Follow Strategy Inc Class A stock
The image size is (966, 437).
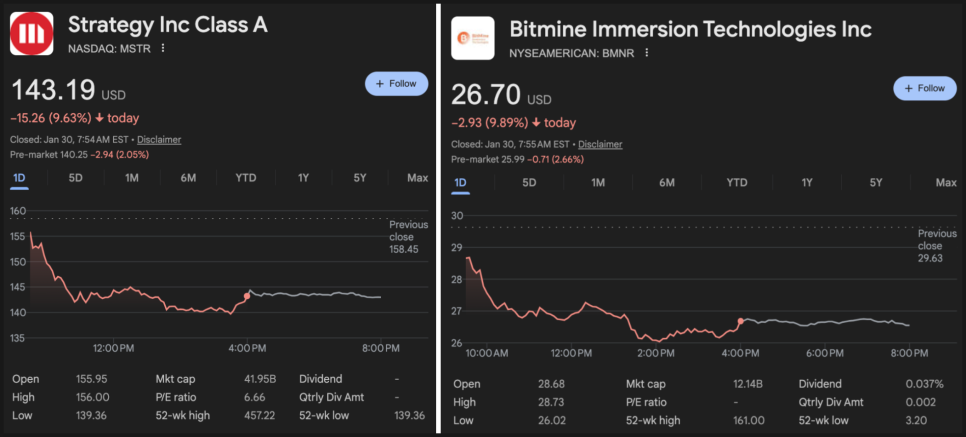[396, 84]
